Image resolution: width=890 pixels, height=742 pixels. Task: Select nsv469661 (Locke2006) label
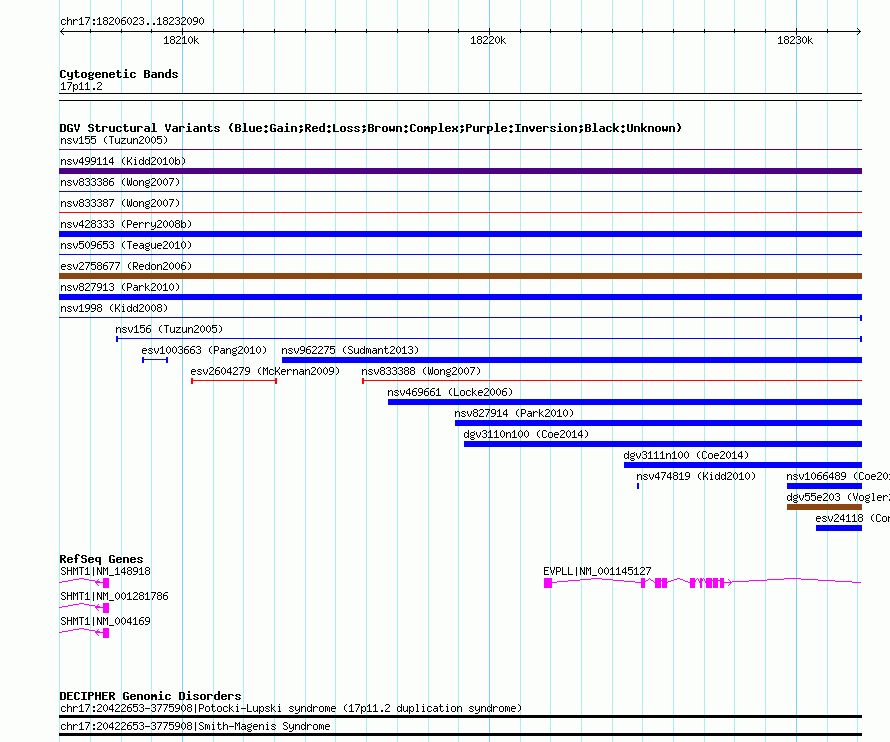(x=450, y=392)
